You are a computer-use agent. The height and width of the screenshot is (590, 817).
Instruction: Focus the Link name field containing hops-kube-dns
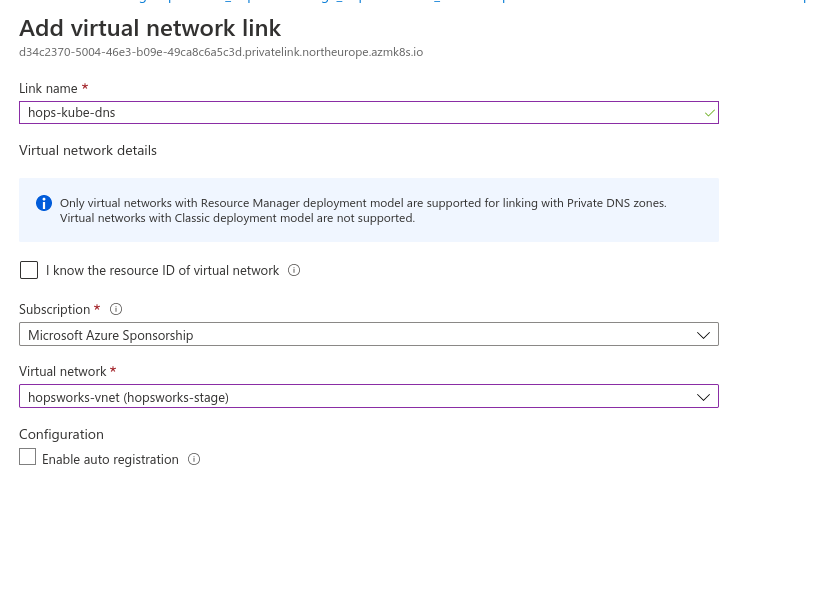[x=369, y=113]
